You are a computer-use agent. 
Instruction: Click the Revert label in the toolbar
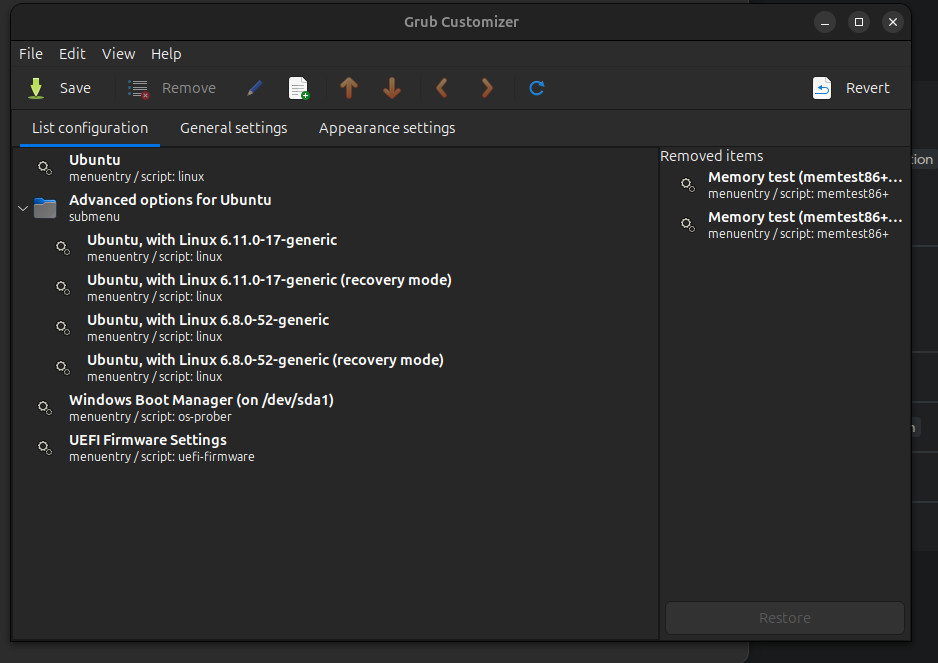coord(867,88)
